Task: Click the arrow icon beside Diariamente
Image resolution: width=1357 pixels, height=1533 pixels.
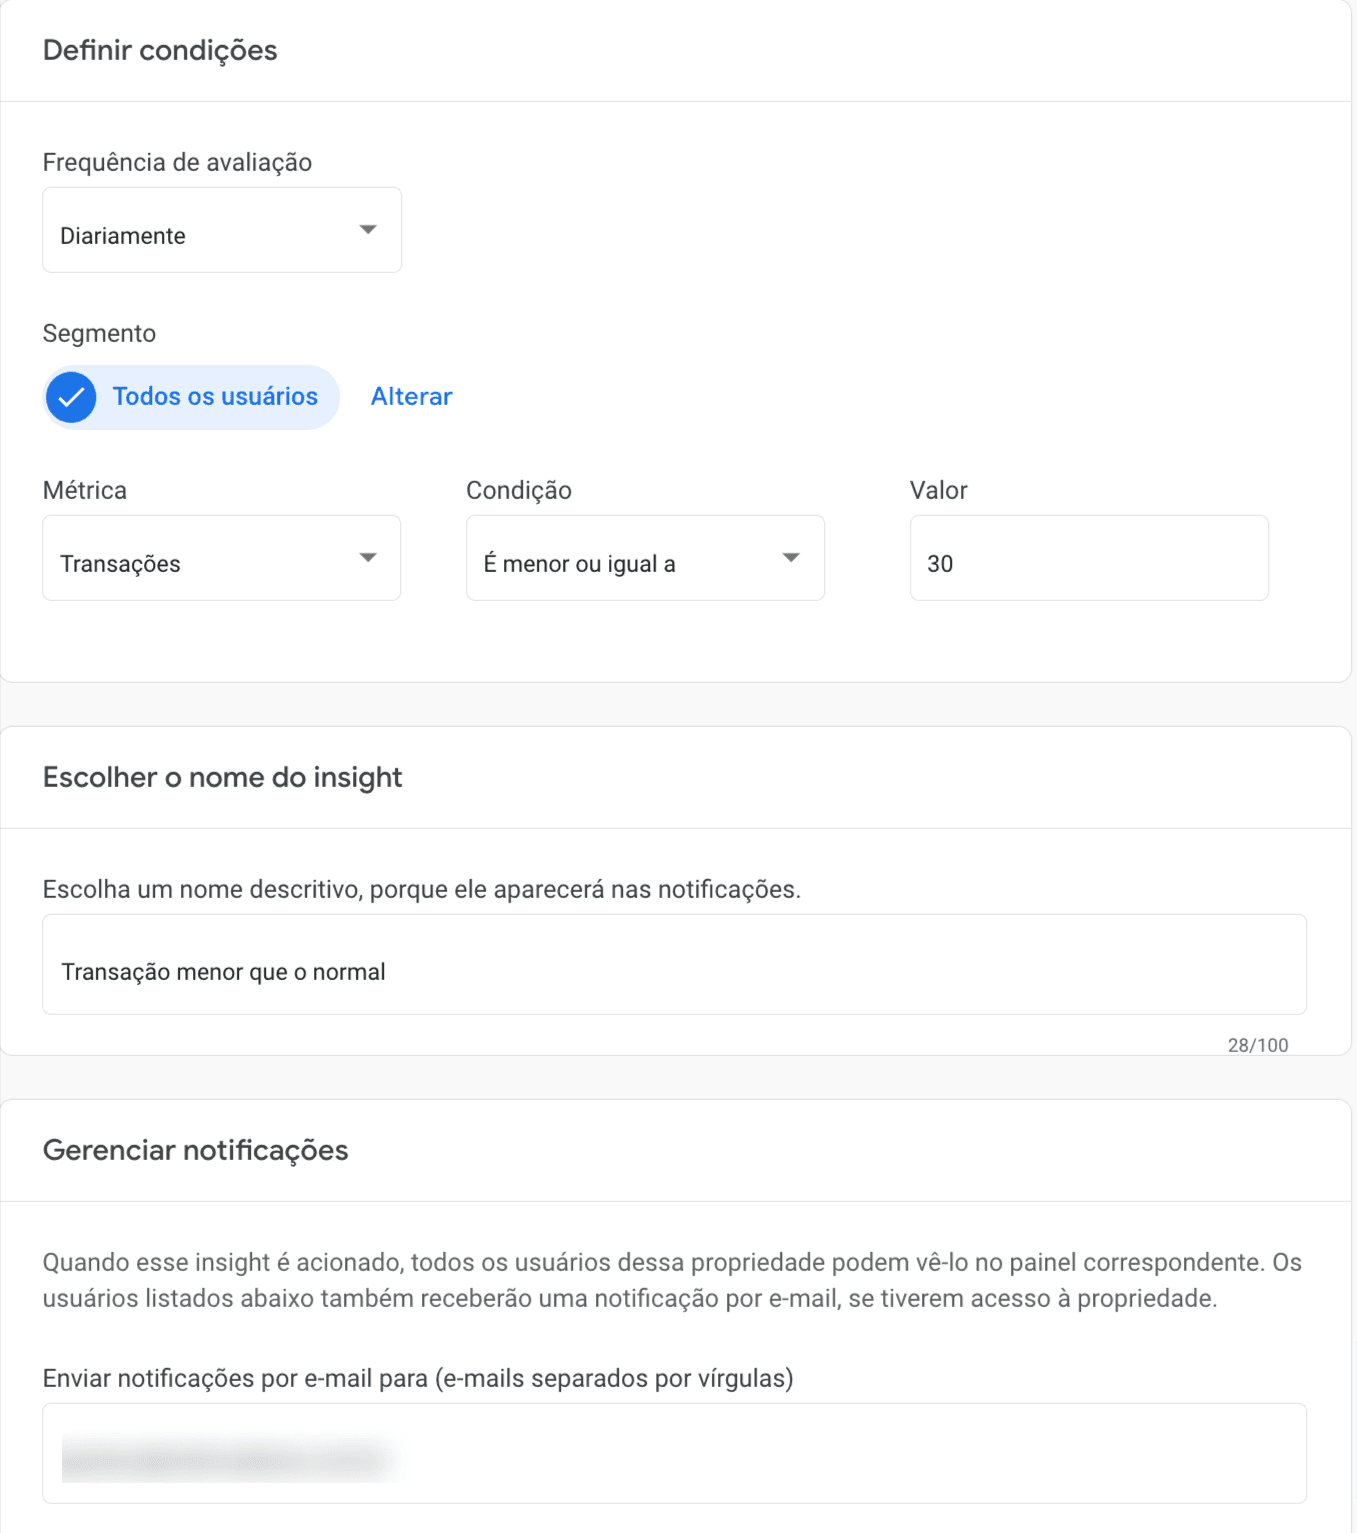Action: 368,230
